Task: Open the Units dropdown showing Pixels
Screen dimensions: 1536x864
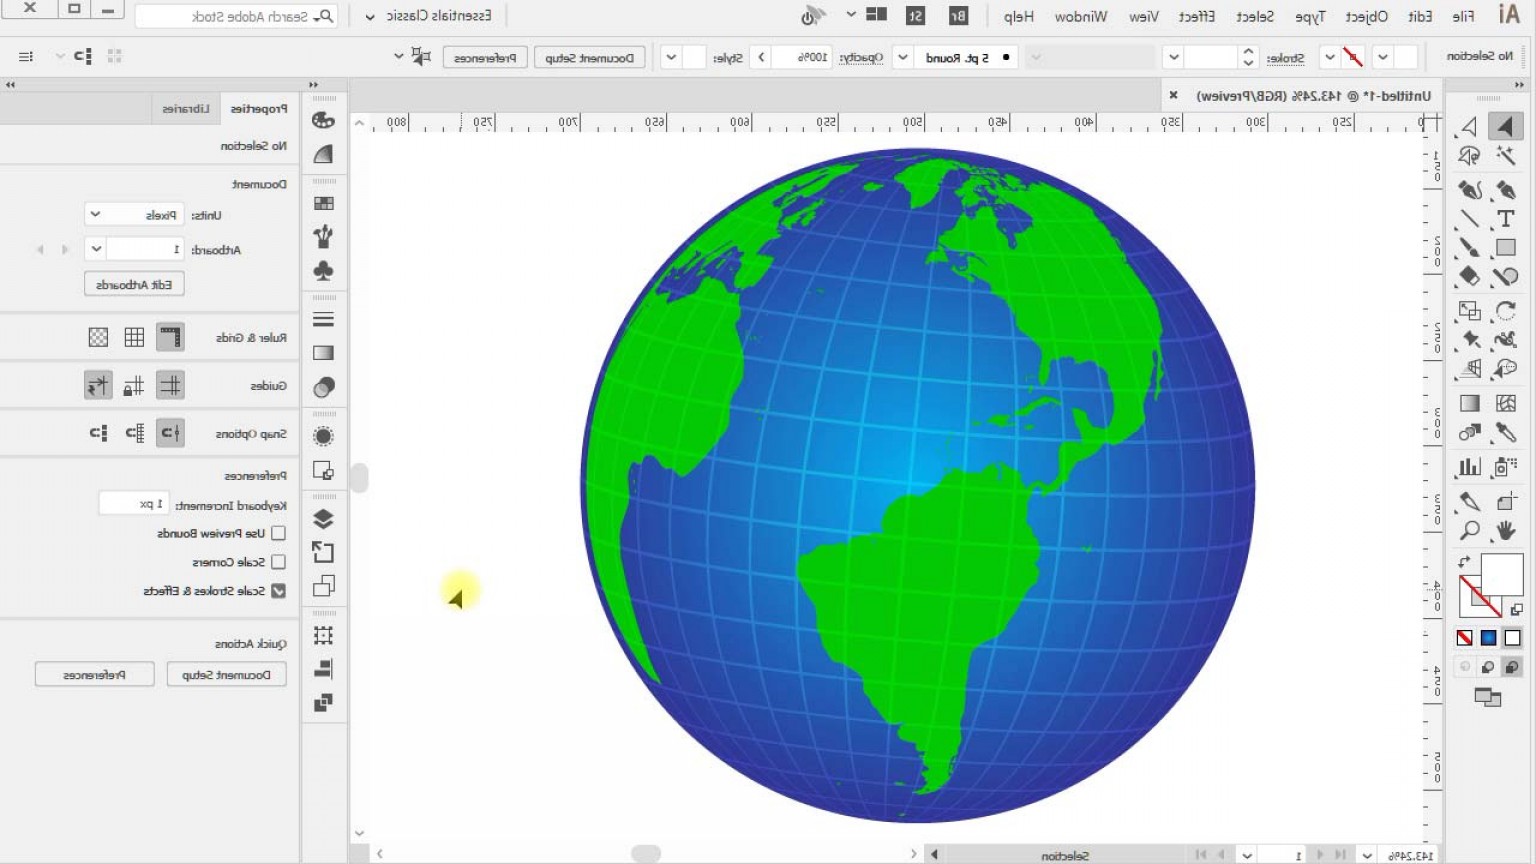Action: (x=134, y=213)
